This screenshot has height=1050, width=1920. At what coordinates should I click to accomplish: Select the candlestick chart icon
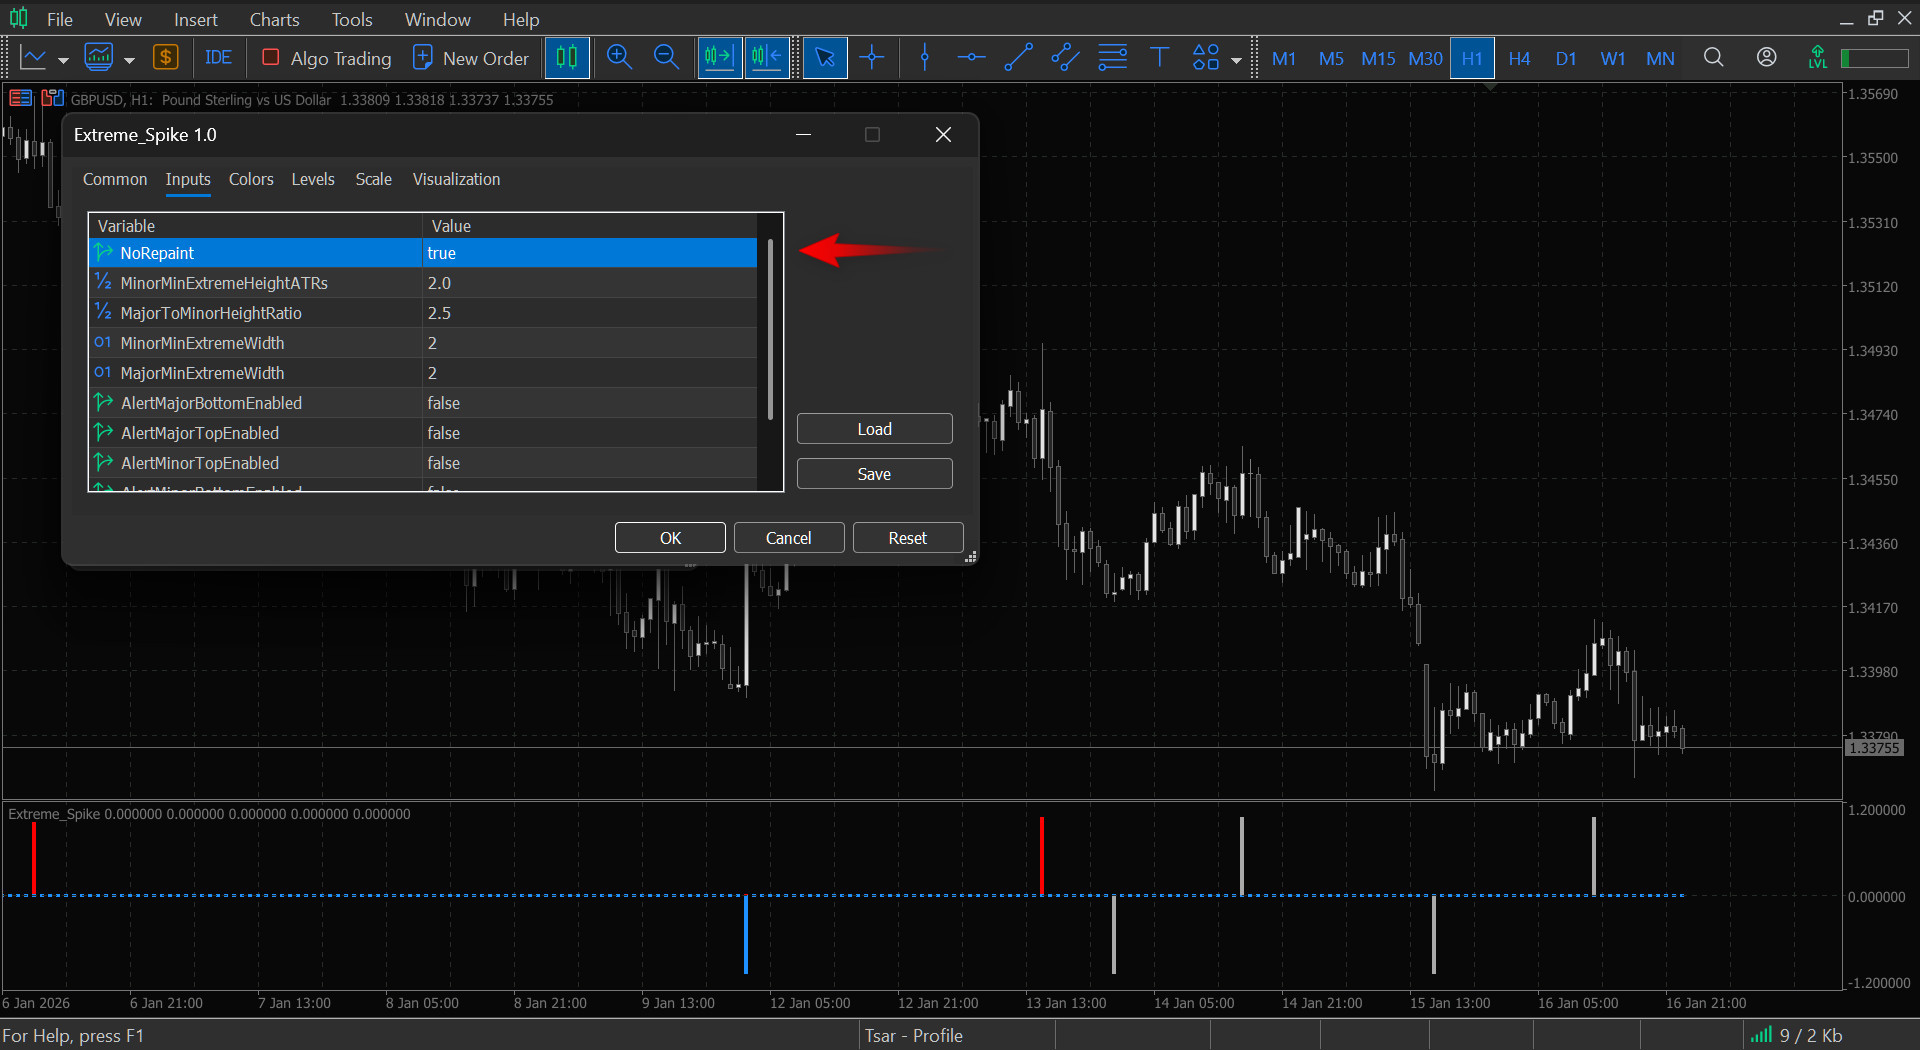click(x=567, y=58)
